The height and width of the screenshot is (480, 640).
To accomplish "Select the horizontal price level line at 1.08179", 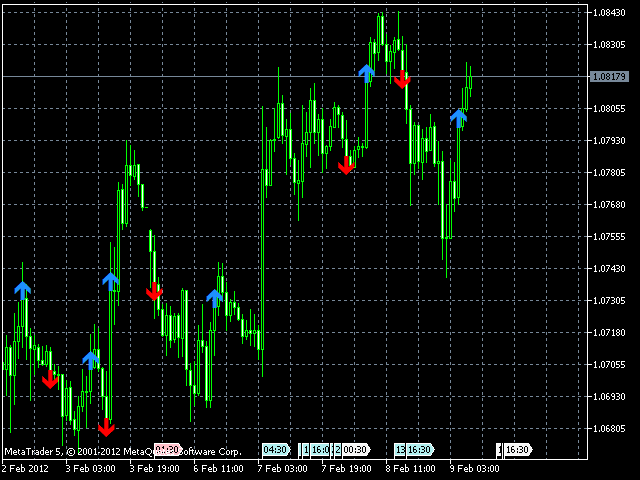I will point(295,76).
